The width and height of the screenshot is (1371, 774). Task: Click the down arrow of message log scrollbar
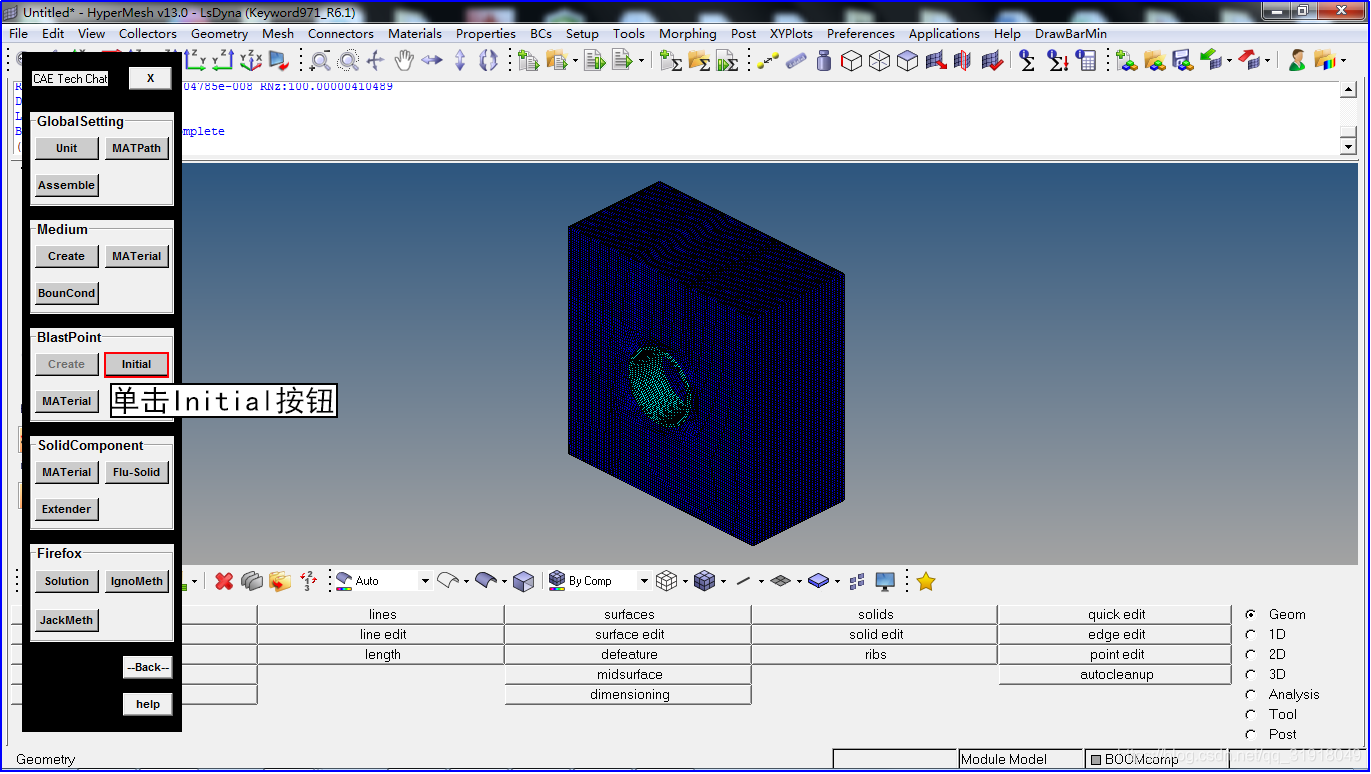[1348, 147]
